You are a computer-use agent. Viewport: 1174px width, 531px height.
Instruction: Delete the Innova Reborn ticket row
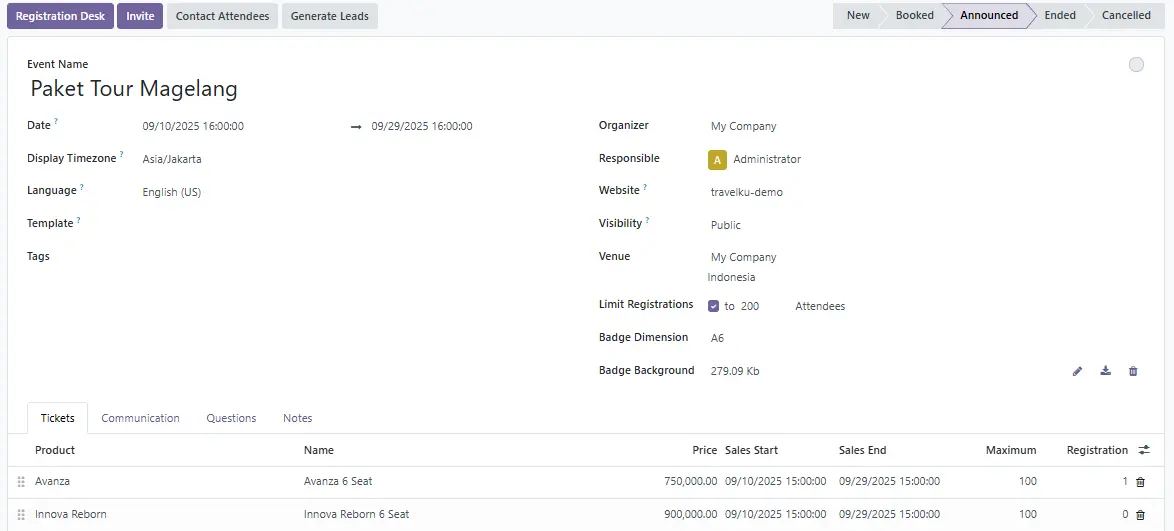tap(1140, 515)
